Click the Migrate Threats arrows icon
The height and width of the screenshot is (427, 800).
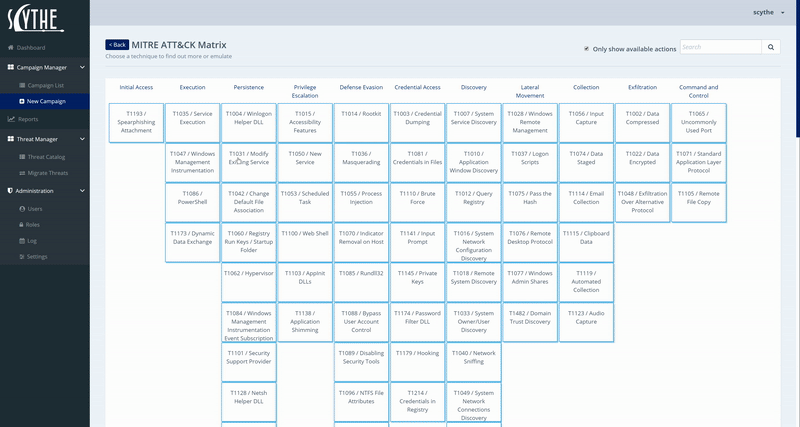point(22,173)
